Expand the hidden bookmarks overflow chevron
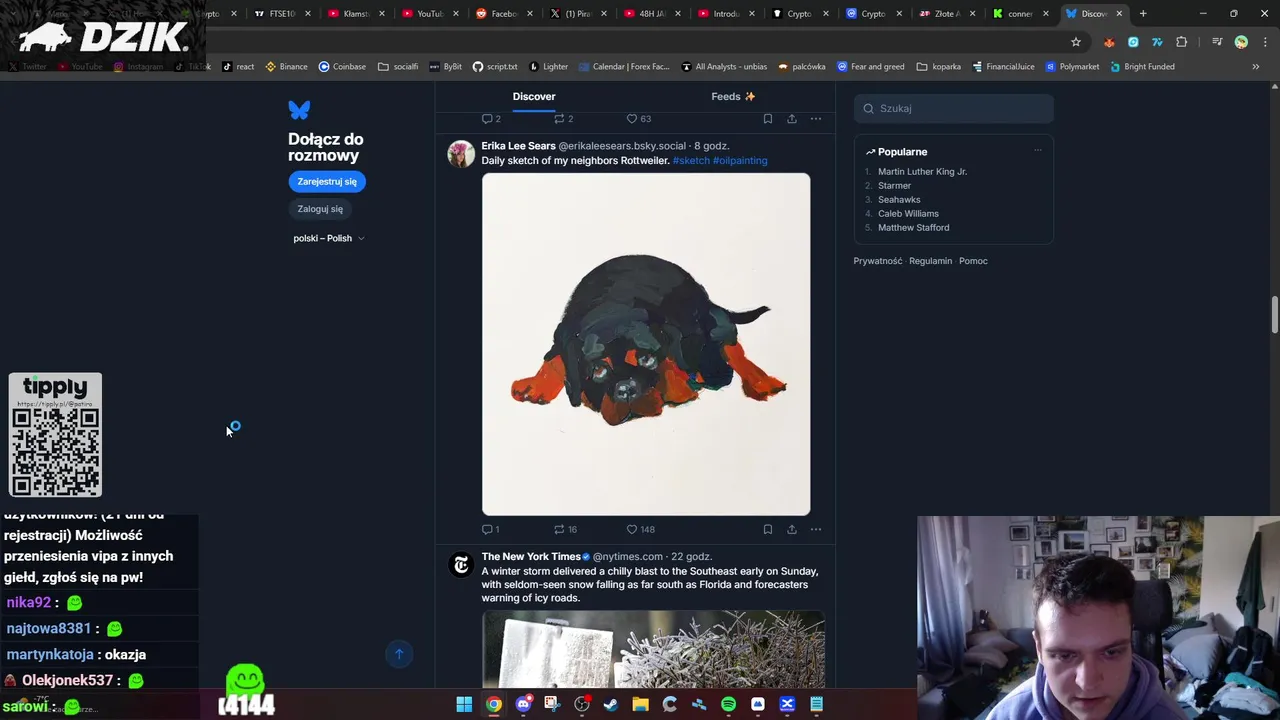Viewport: 1280px width, 720px height. point(1255,66)
